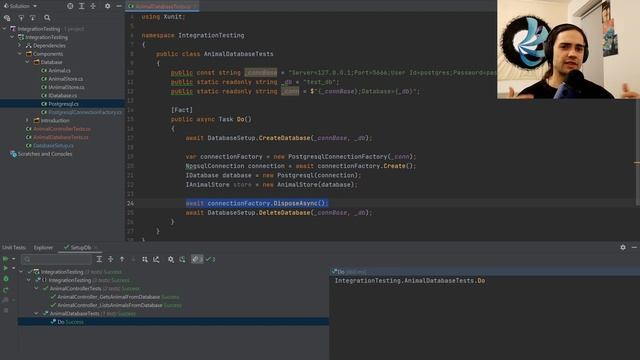The width and height of the screenshot is (640, 360).
Task: Stop the unit test execution
Action: pos(6,310)
